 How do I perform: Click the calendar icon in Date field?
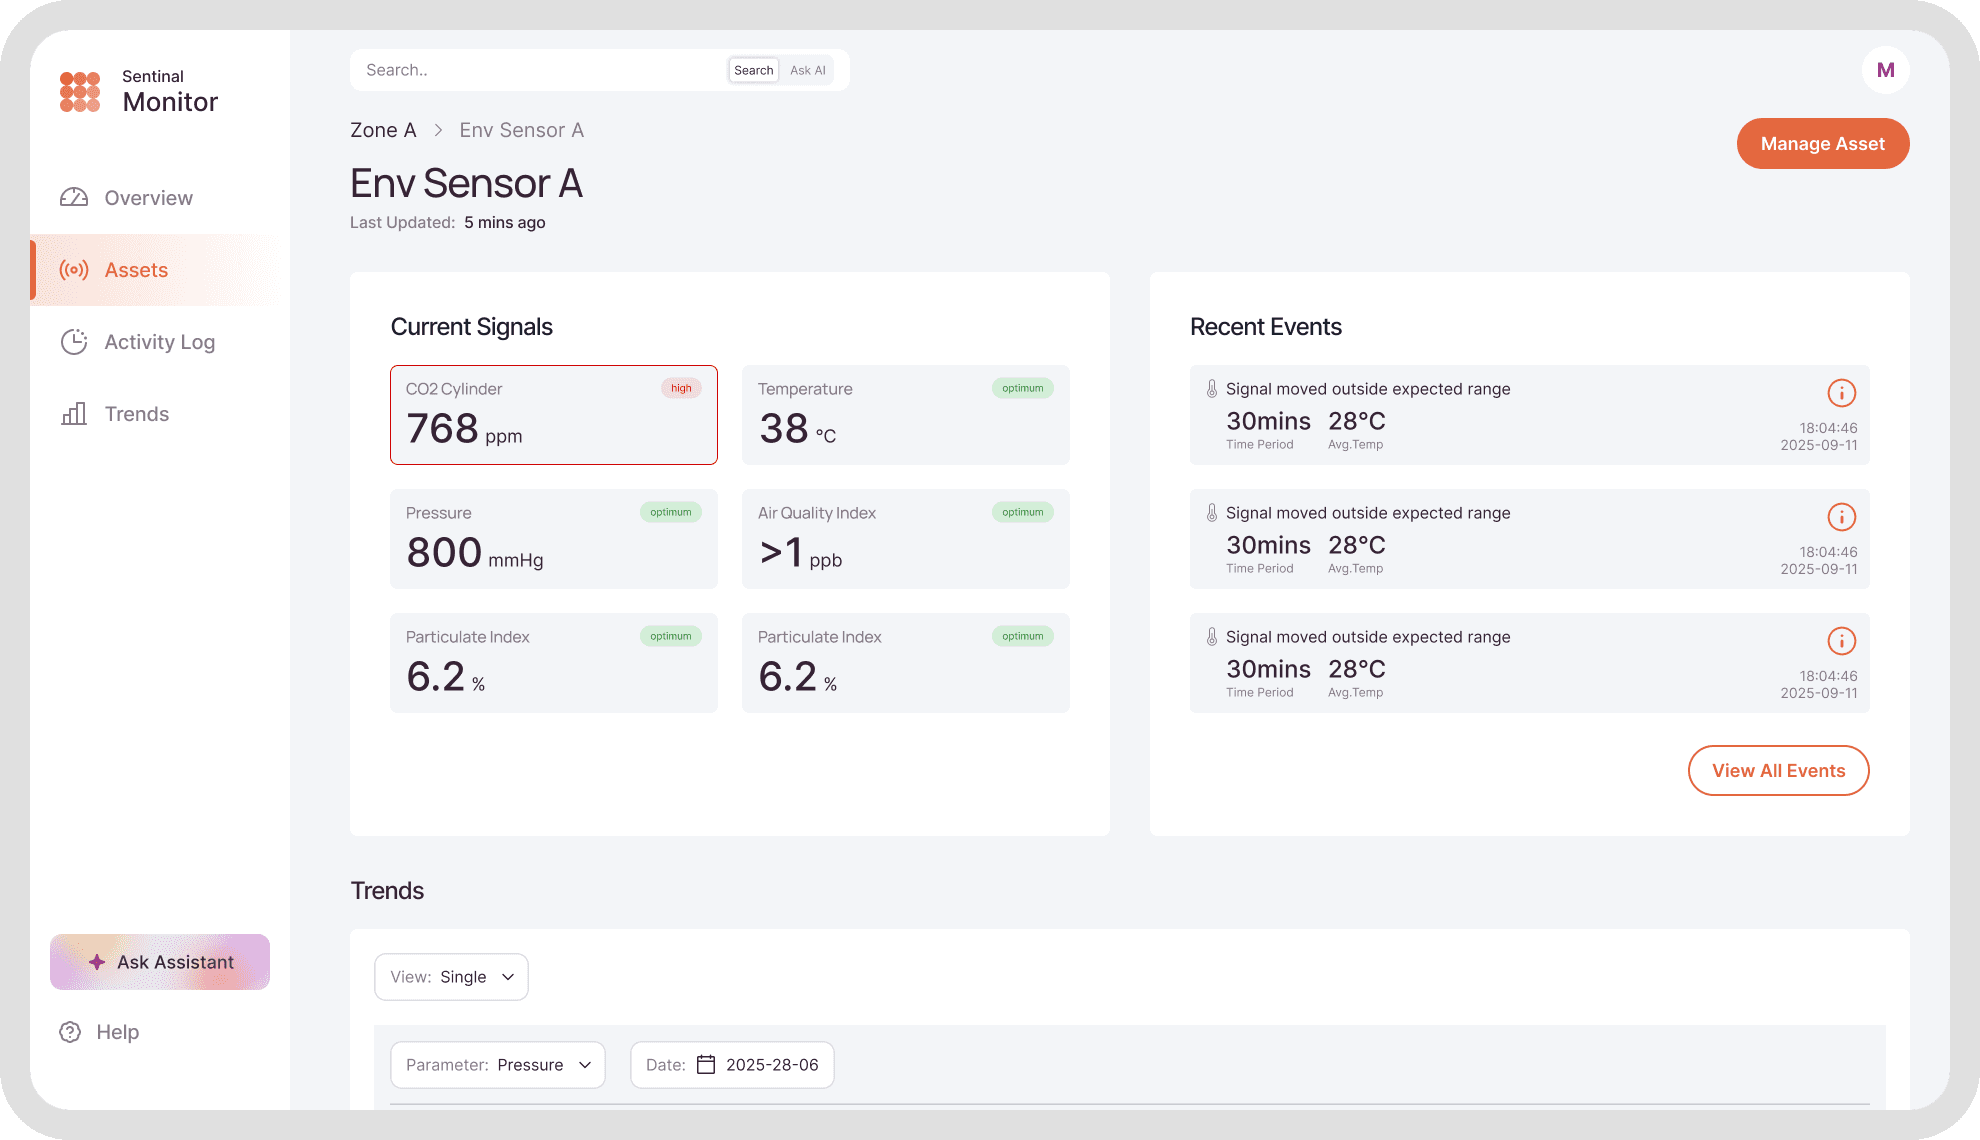(706, 1065)
